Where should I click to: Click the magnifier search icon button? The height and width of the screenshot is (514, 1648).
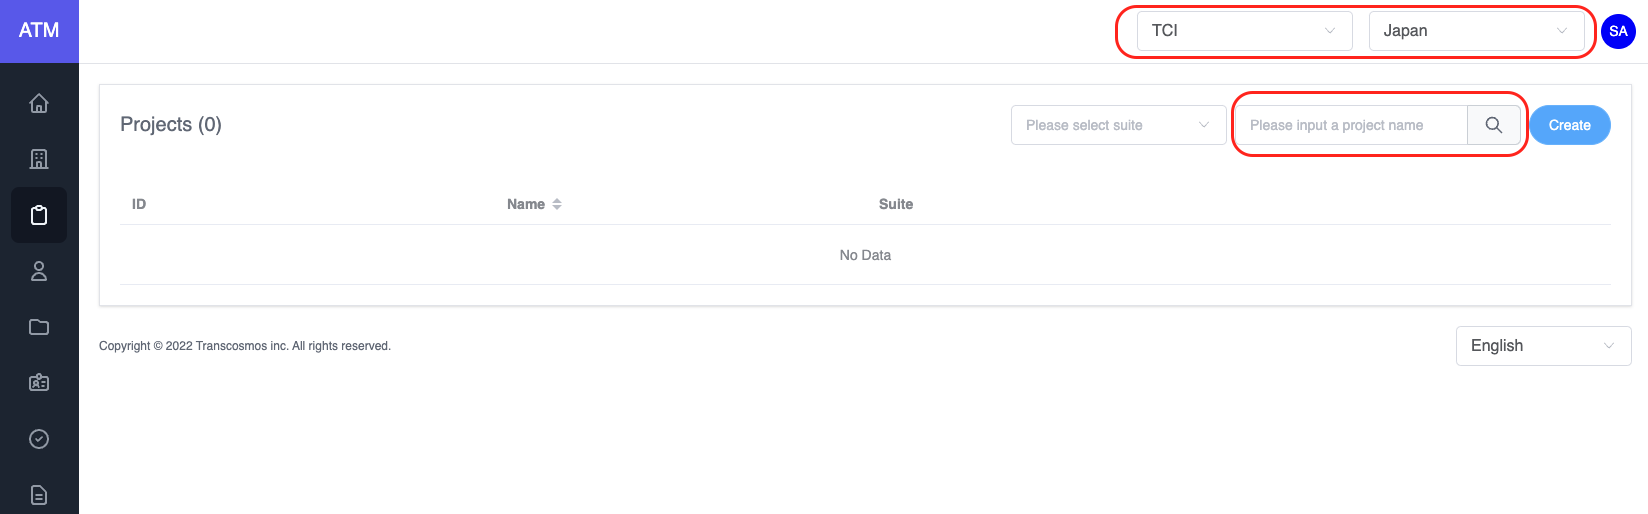[1493, 125]
